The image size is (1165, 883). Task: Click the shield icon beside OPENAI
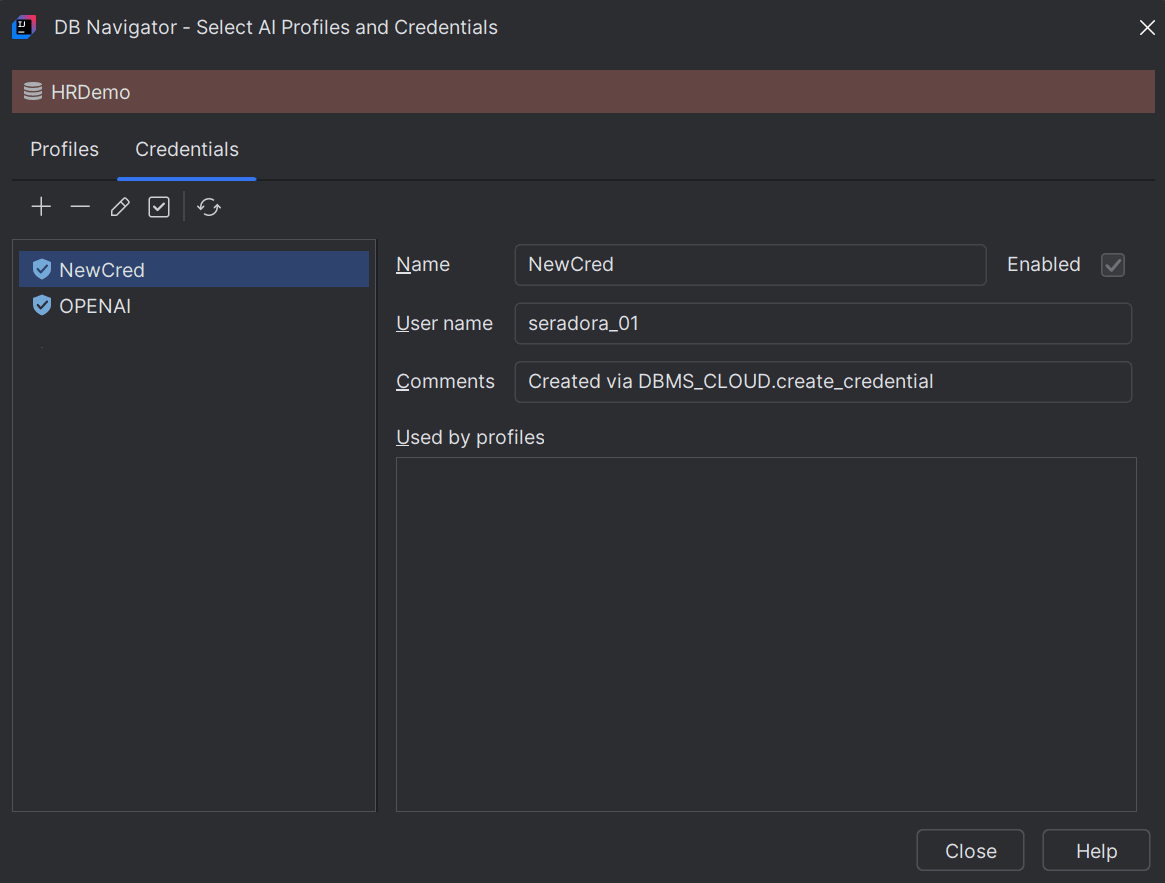(42, 306)
